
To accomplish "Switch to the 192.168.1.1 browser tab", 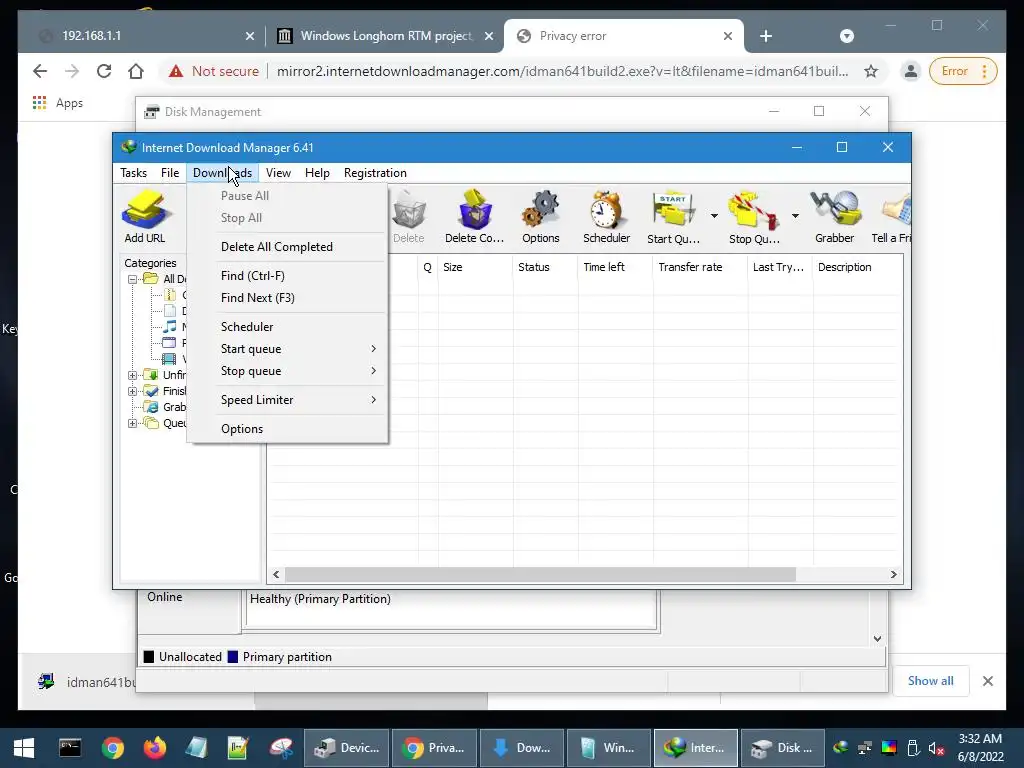I will (x=144, y=36).
